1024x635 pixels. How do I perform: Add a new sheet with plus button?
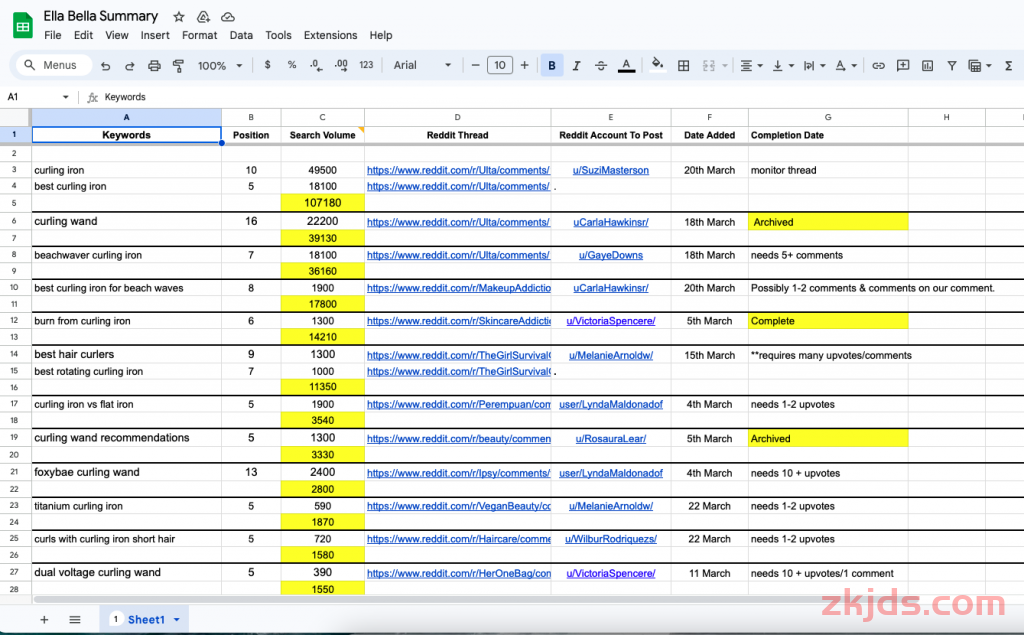tap(44, 619)
